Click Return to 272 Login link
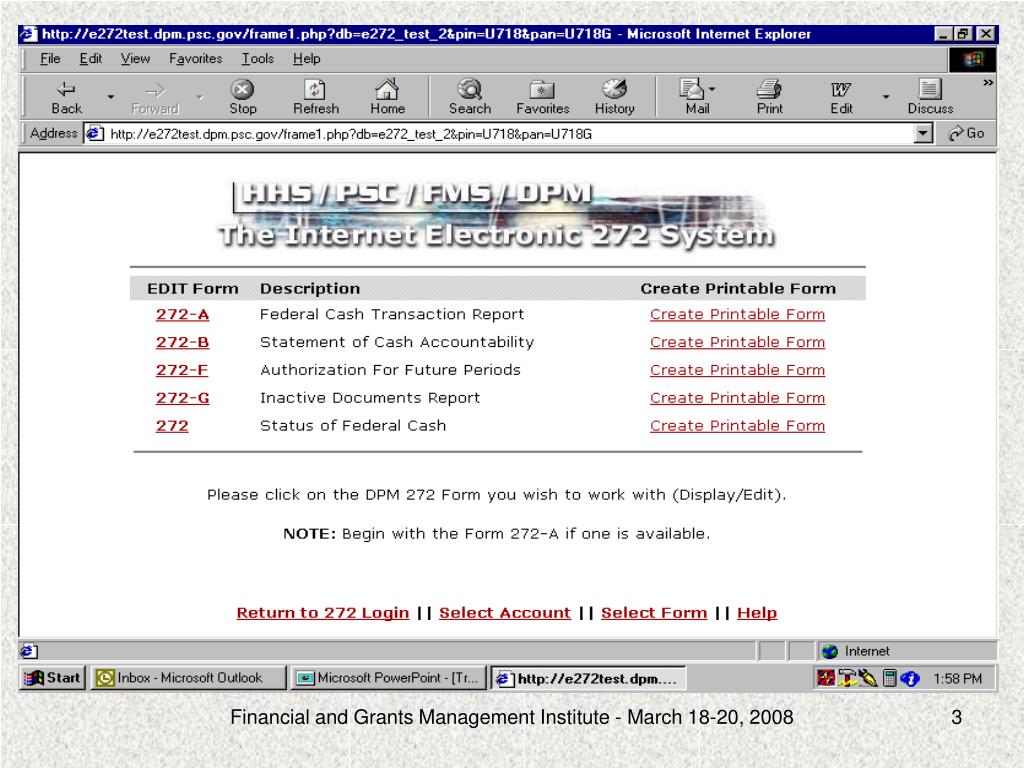The width and height of the screenshot is (1024, 768). (x=323, y=613)
